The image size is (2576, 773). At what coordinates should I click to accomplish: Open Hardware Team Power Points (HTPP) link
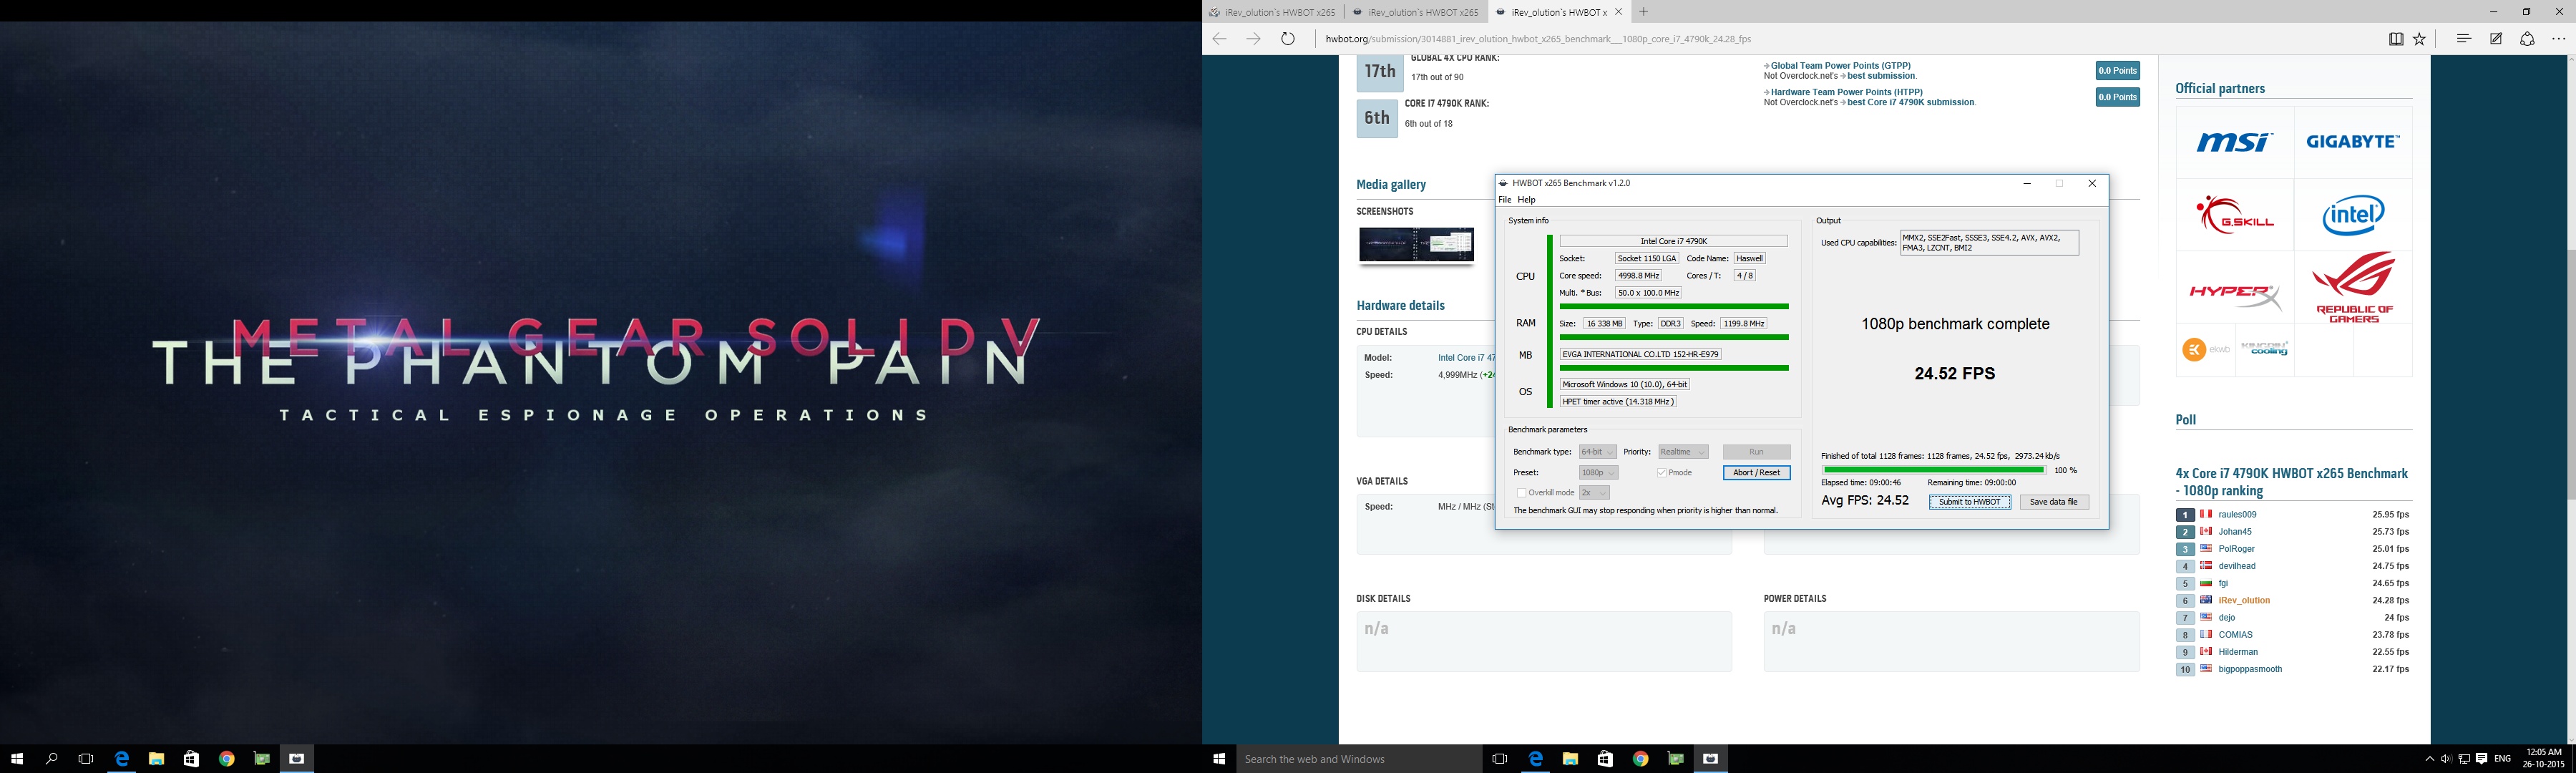coord(1847,92)
